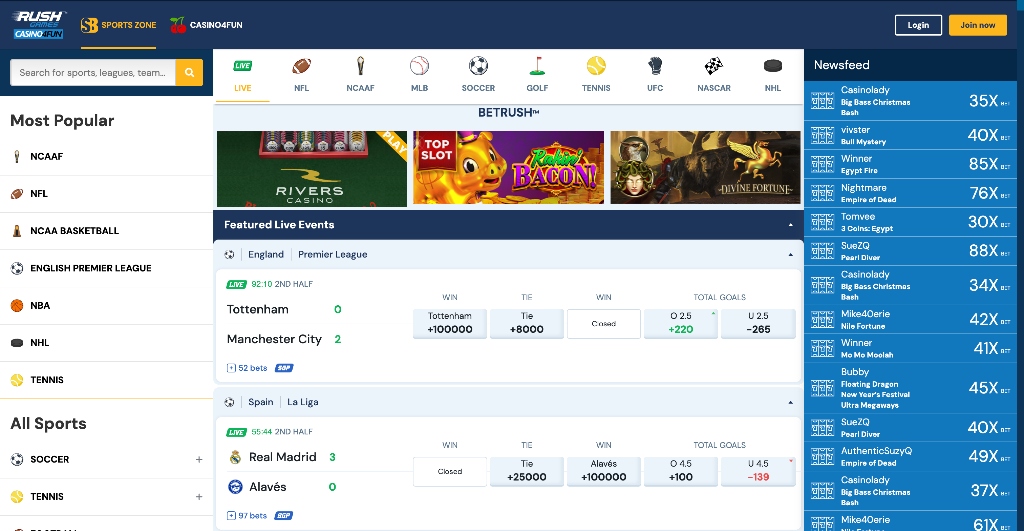Open the Rivers Casino banner

tap(312, 169)
